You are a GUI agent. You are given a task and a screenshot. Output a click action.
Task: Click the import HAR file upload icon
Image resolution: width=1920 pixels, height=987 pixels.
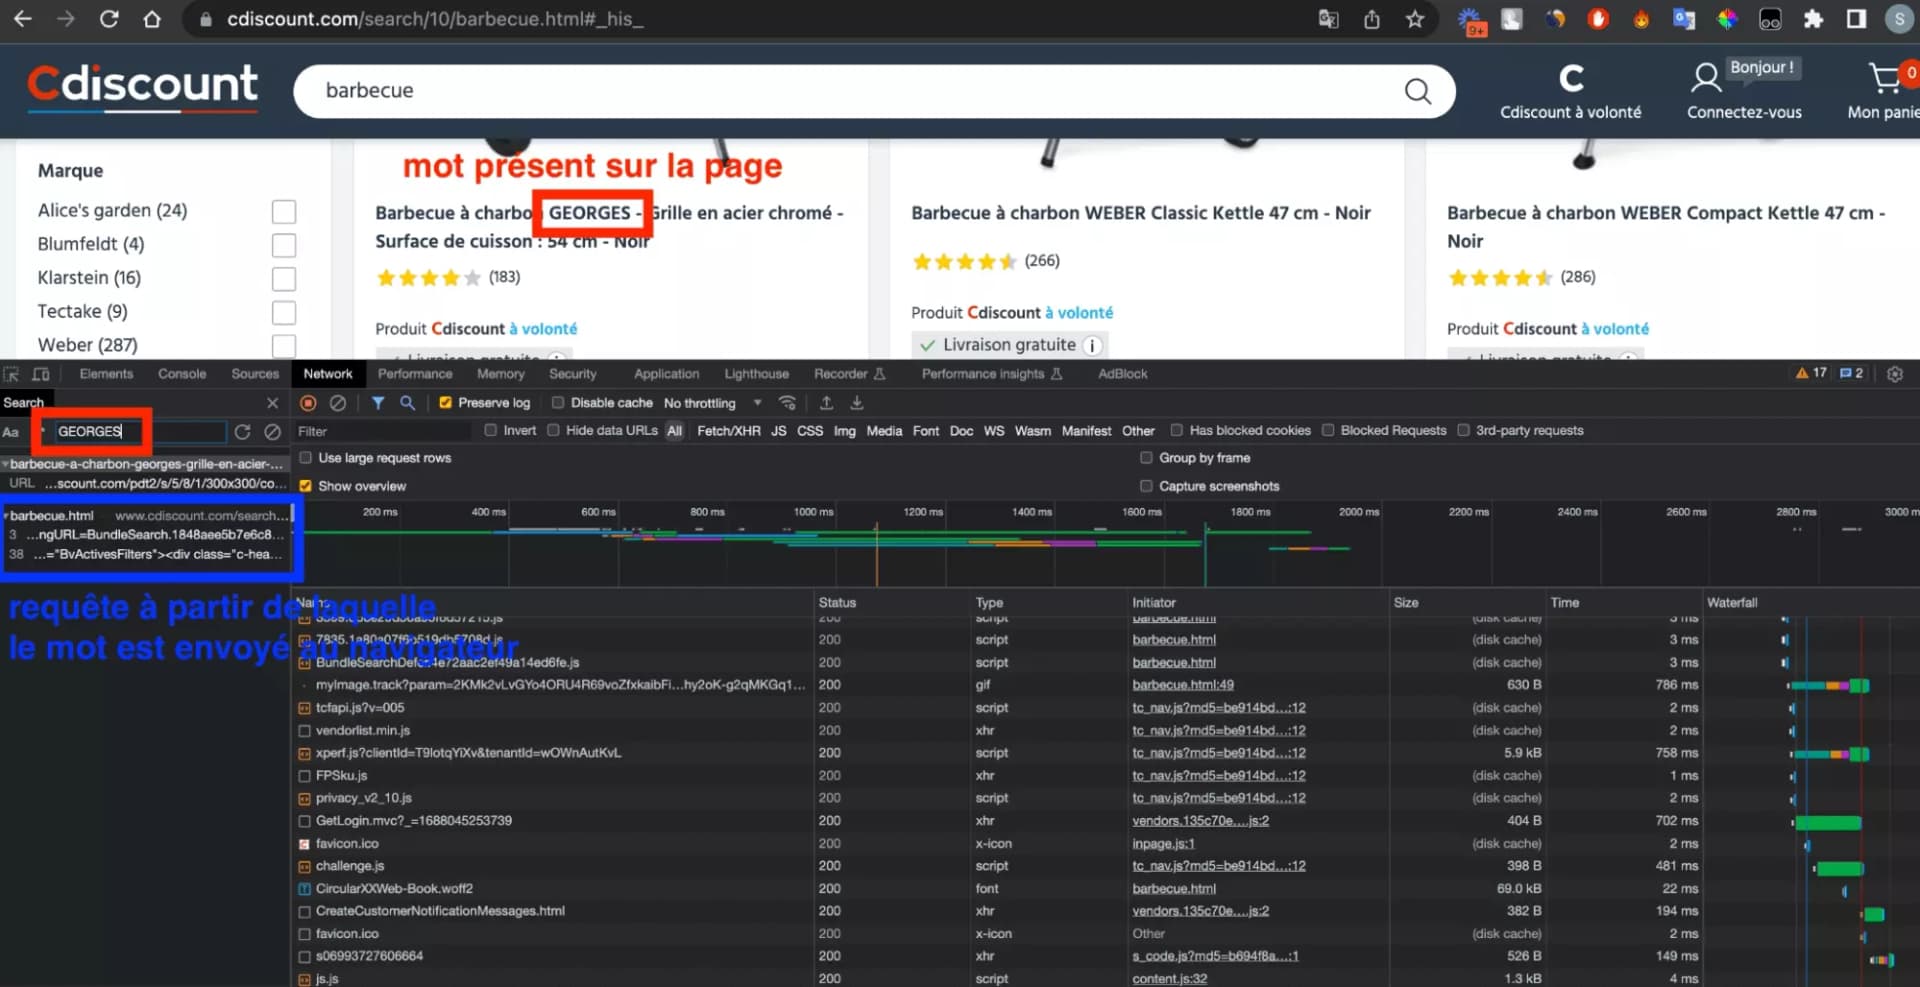(826, 403)
